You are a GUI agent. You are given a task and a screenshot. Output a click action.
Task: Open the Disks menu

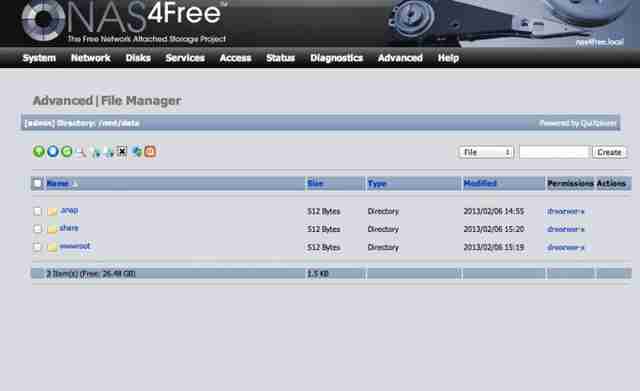pos(138,58)
